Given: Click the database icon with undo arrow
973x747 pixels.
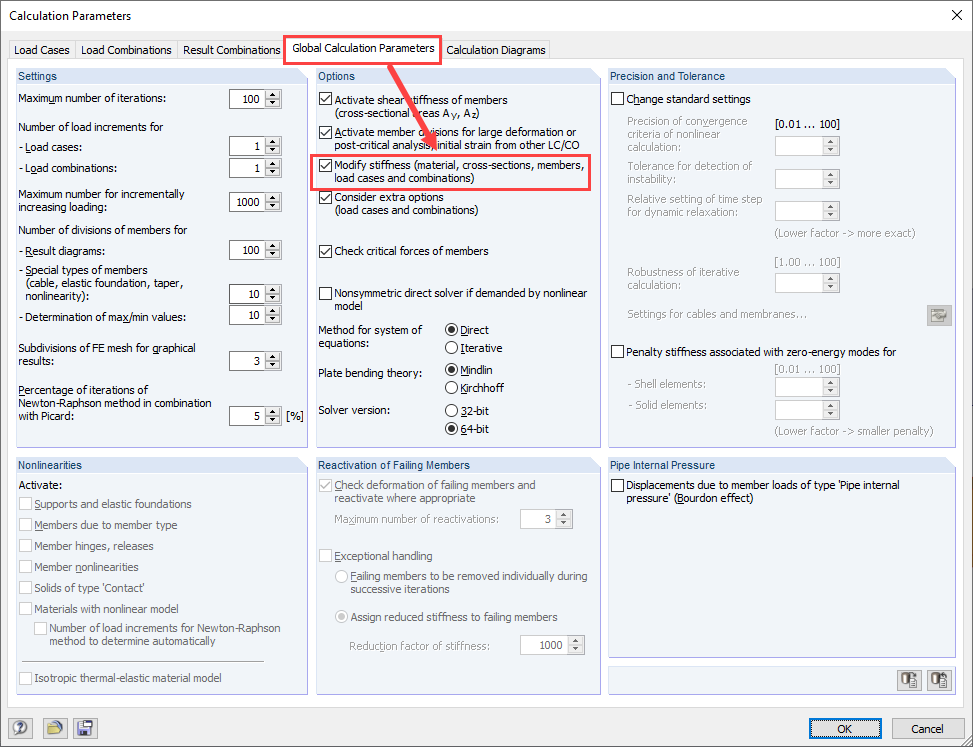Looking at the screenshot, I should point(939,680).
